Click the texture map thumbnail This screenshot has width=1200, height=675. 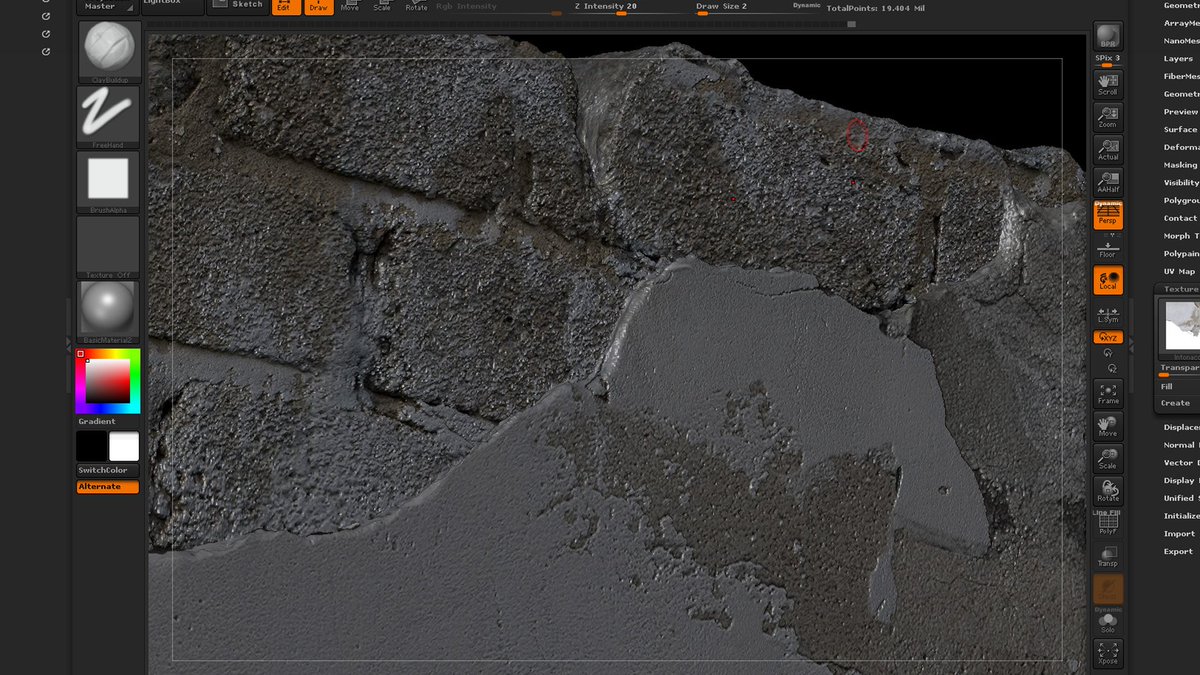(x=1181, y=327)
